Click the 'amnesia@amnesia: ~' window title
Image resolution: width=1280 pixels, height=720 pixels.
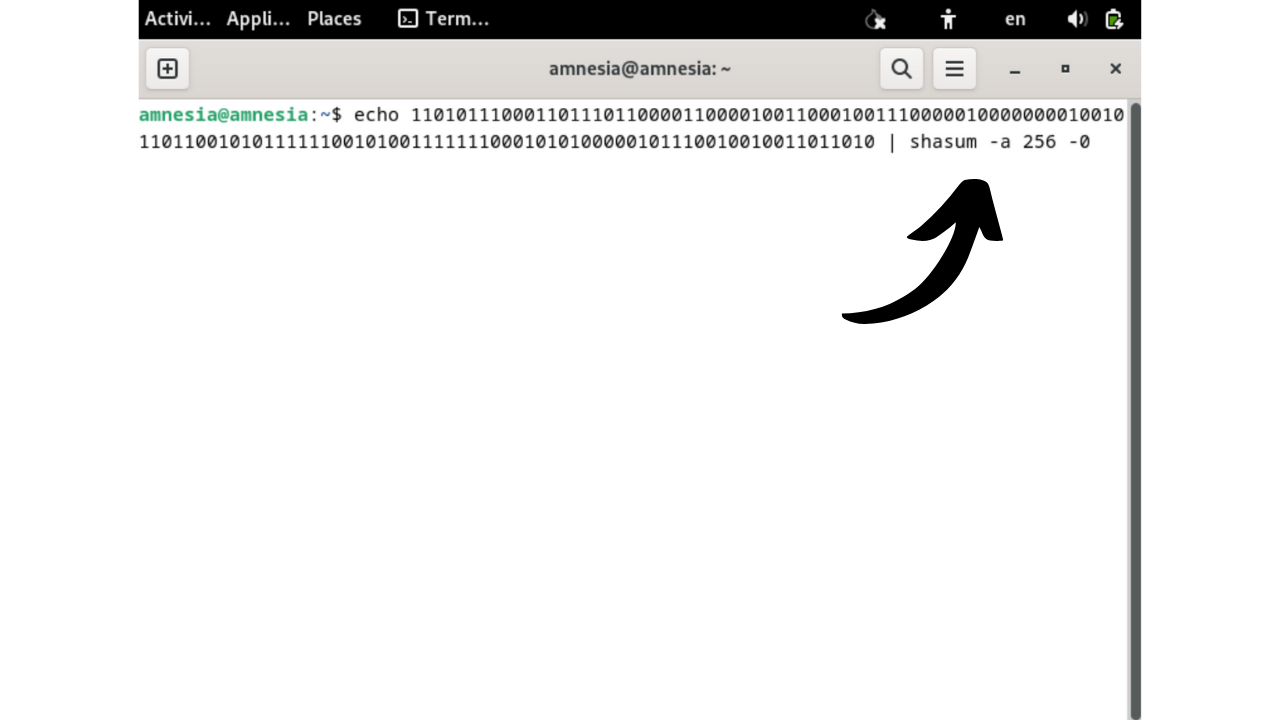(640, 69)
